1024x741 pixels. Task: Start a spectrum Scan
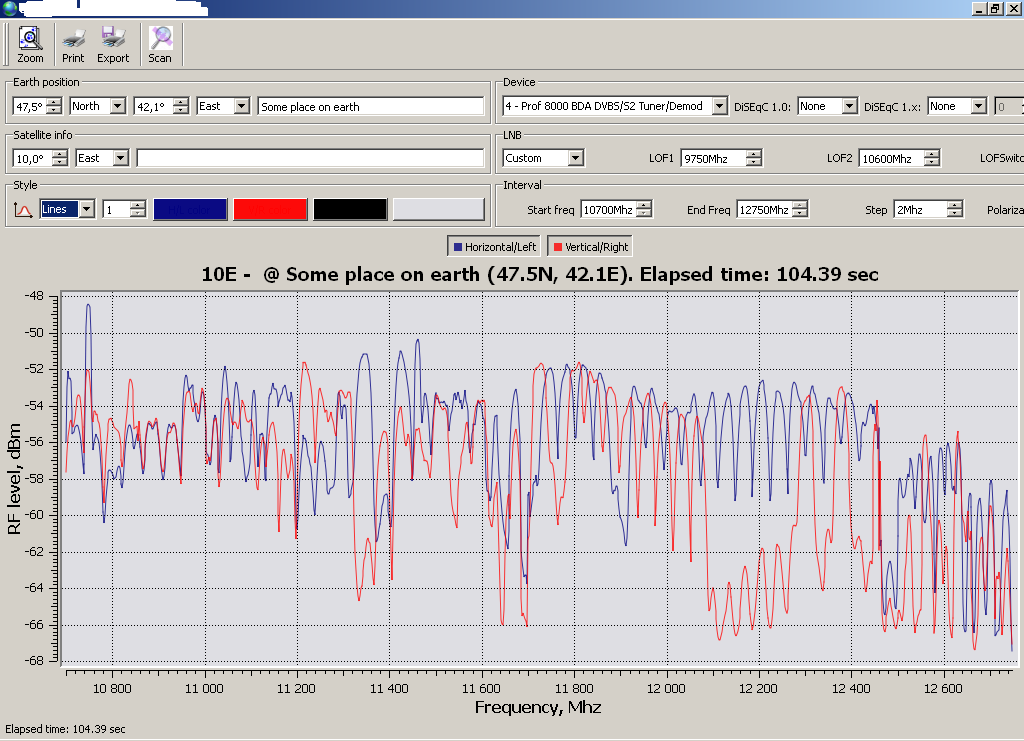[x=160, y=44]
